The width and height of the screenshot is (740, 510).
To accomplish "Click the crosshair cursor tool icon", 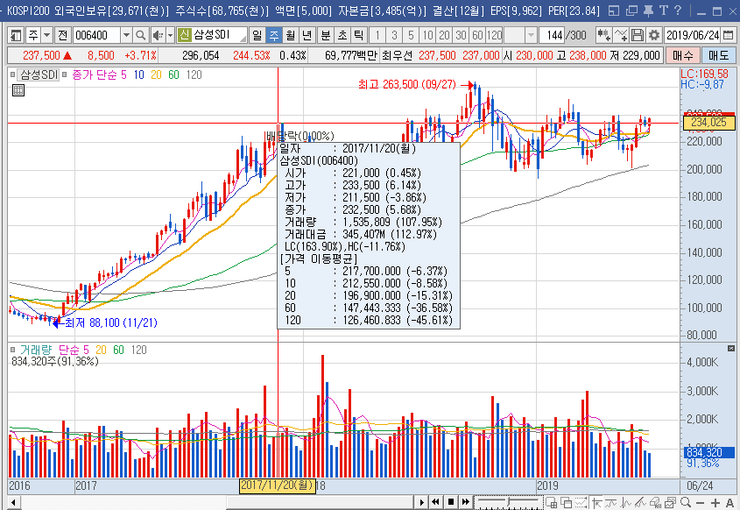I will point(597,502).
